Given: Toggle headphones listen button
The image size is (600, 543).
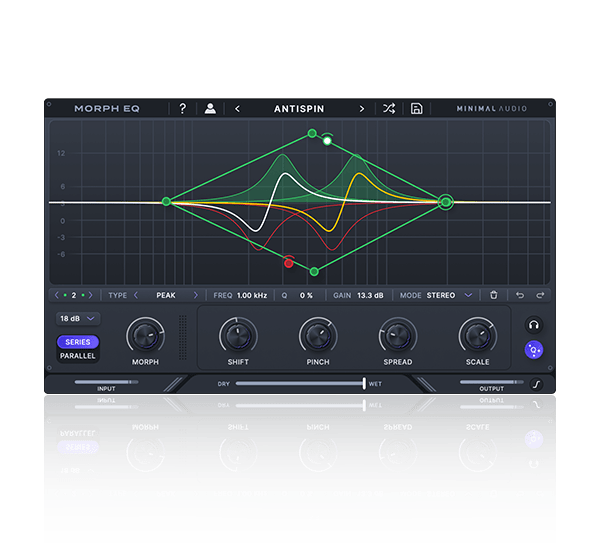Looking at the screenshot, I should pyautogui.click(x=534, y=325).
